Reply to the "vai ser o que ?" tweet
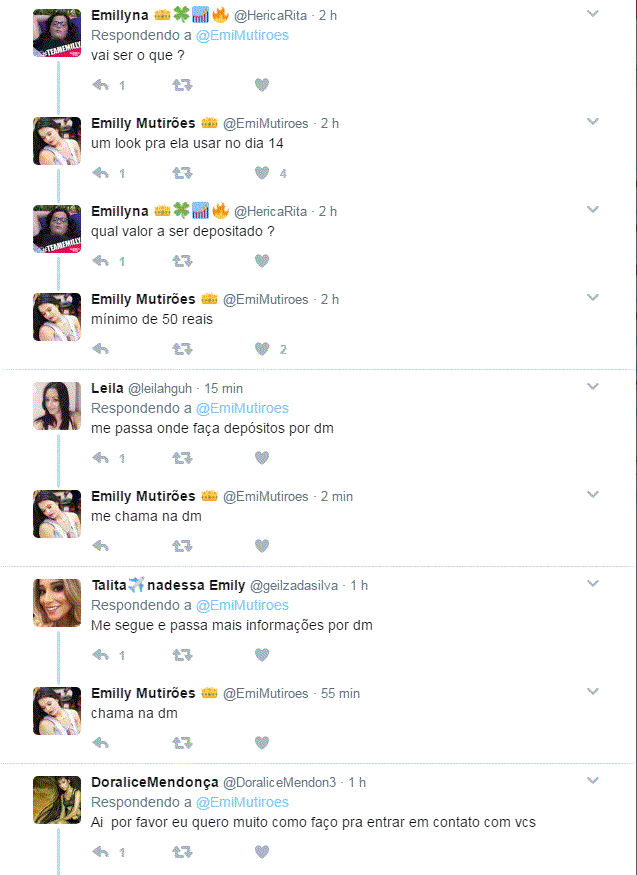 [x=100, y=85]
